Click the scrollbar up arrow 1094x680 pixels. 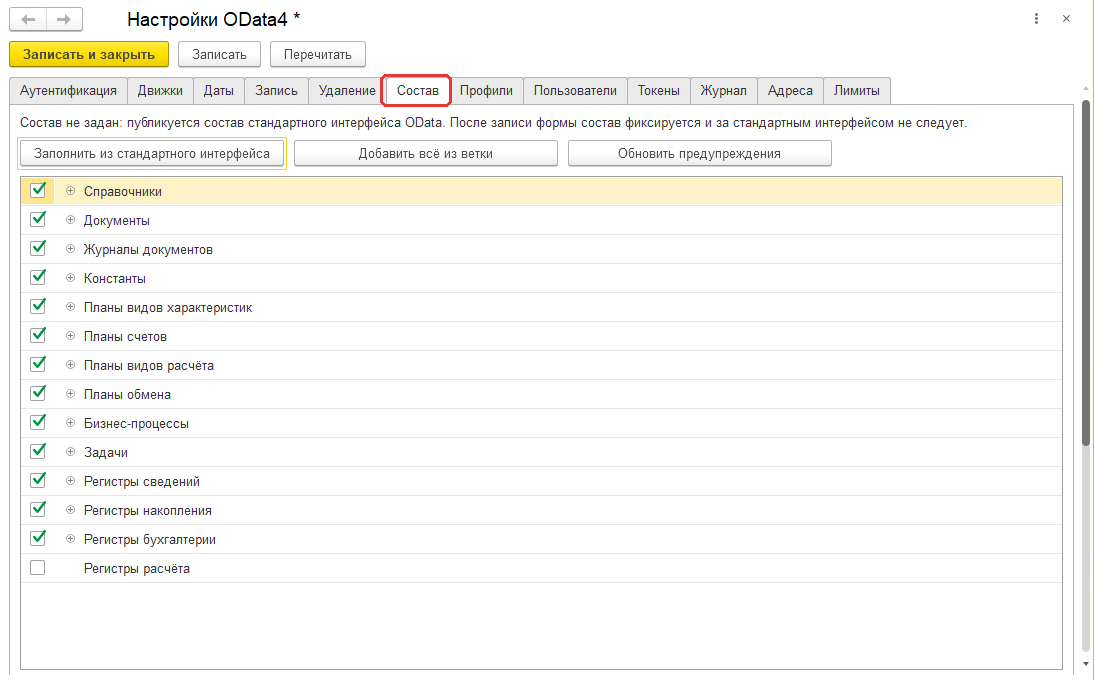tap(1086, 89)
